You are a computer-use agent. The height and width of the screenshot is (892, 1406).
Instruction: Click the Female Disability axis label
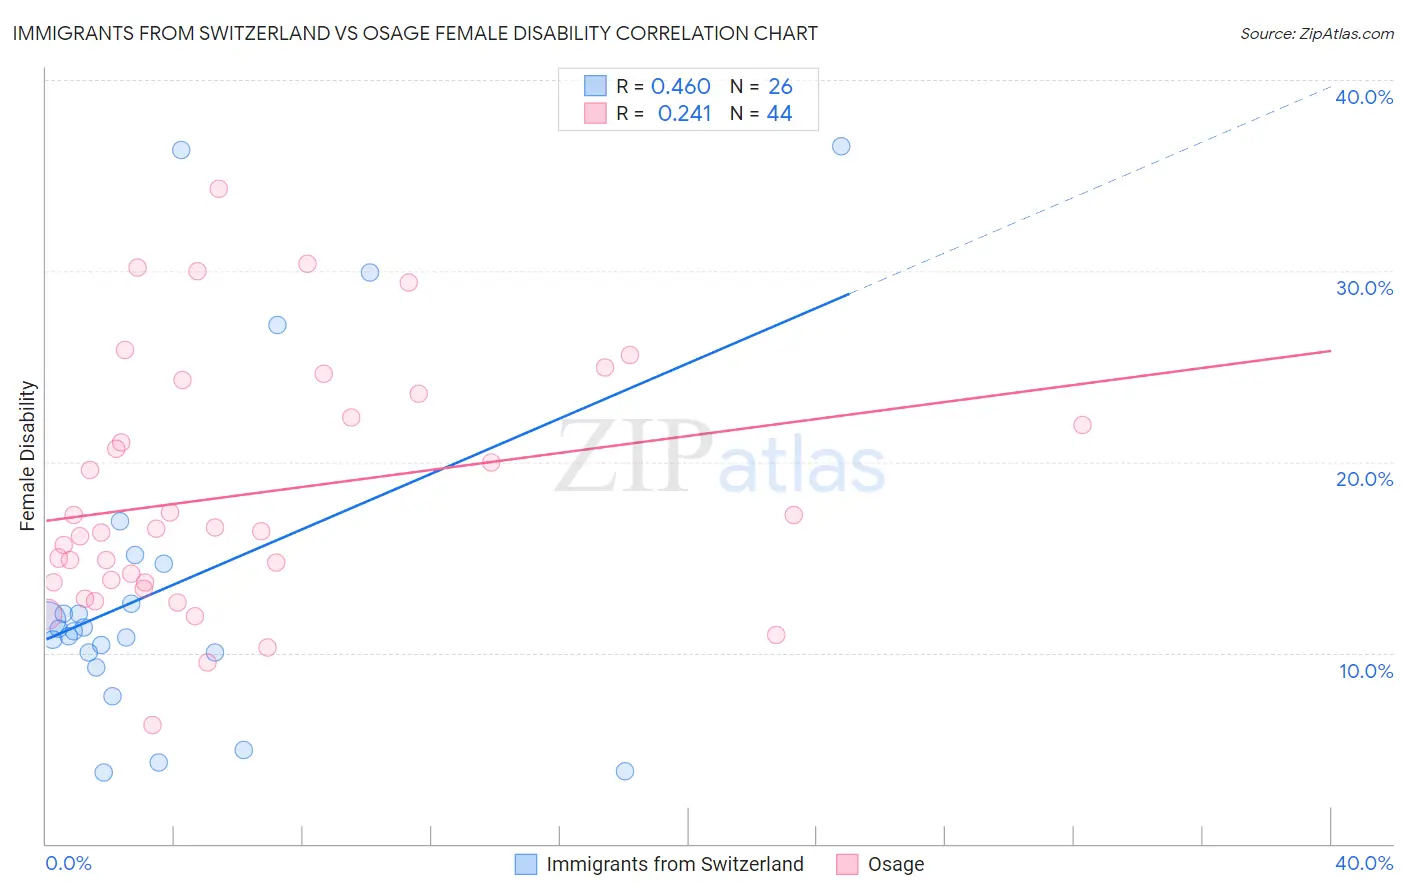(x=28, y=455)
